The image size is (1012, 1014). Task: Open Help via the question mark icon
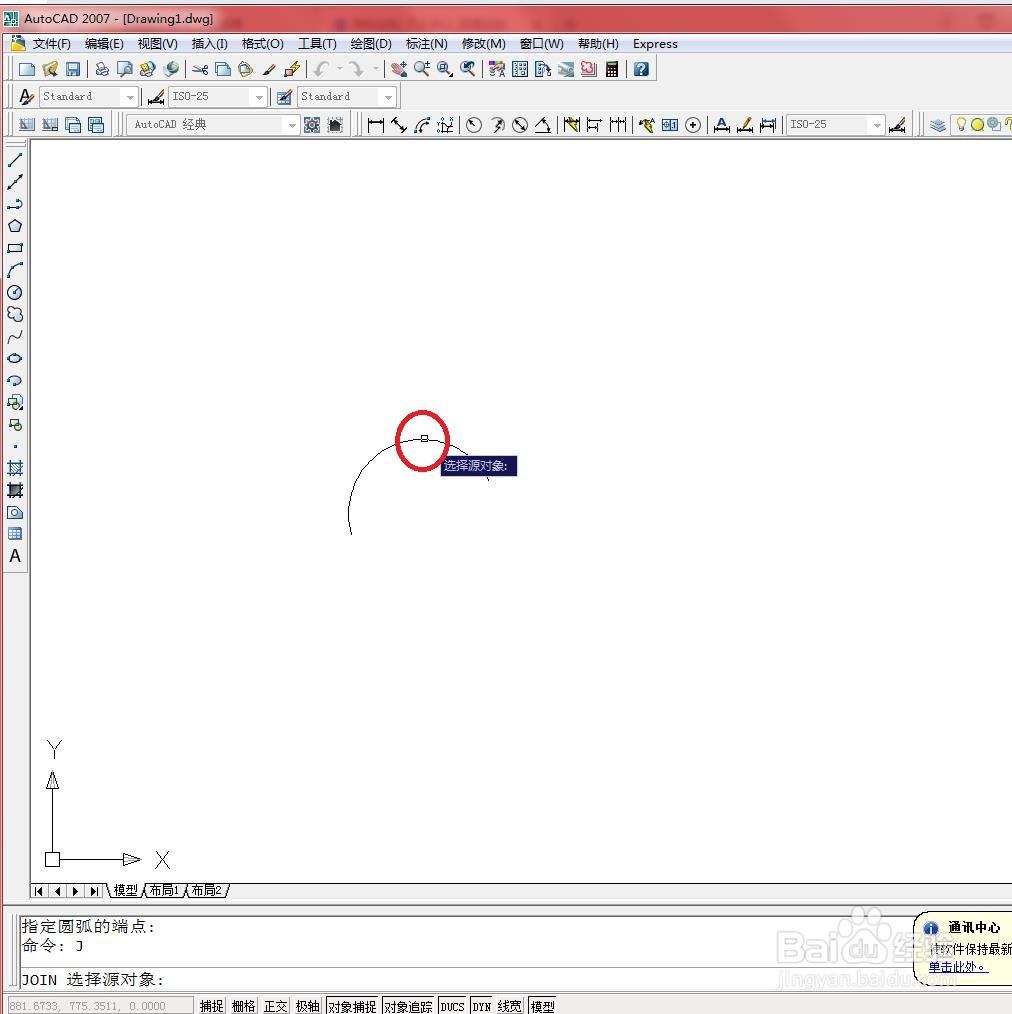click(x=641, y=69)
